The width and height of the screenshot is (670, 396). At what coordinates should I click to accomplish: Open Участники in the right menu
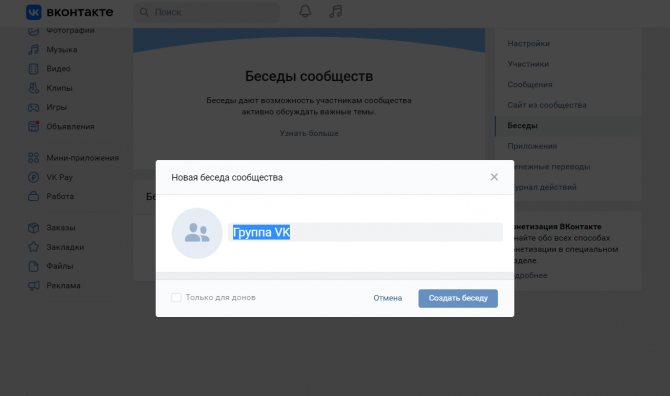pyautogui.click(x=528, y=64)
